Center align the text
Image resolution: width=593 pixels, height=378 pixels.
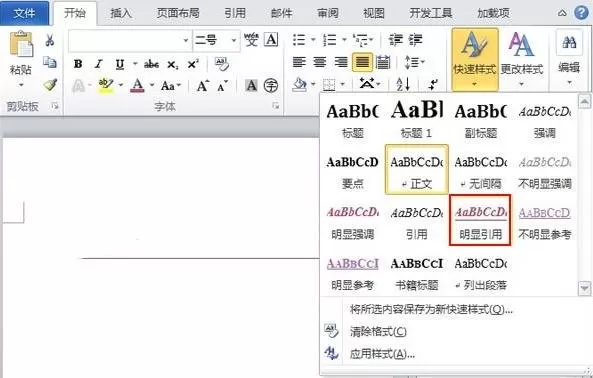point(320,62)
